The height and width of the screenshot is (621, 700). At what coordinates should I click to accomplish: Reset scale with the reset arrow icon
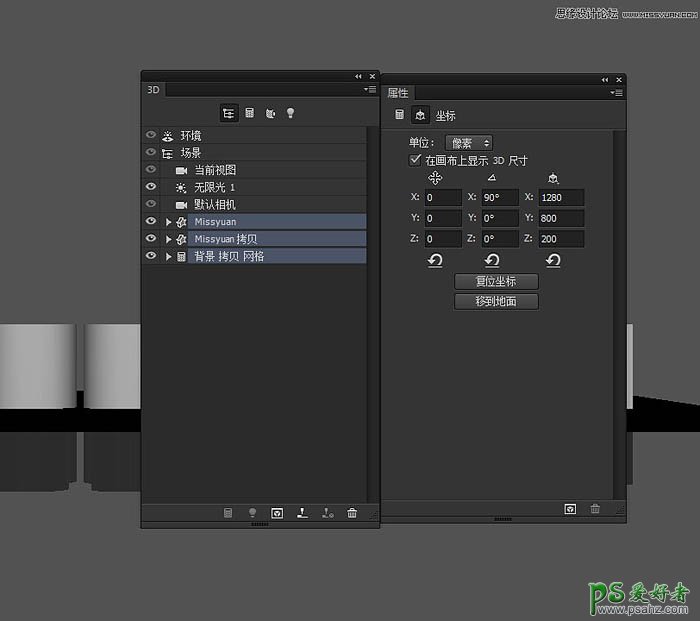tap(553, 260)
